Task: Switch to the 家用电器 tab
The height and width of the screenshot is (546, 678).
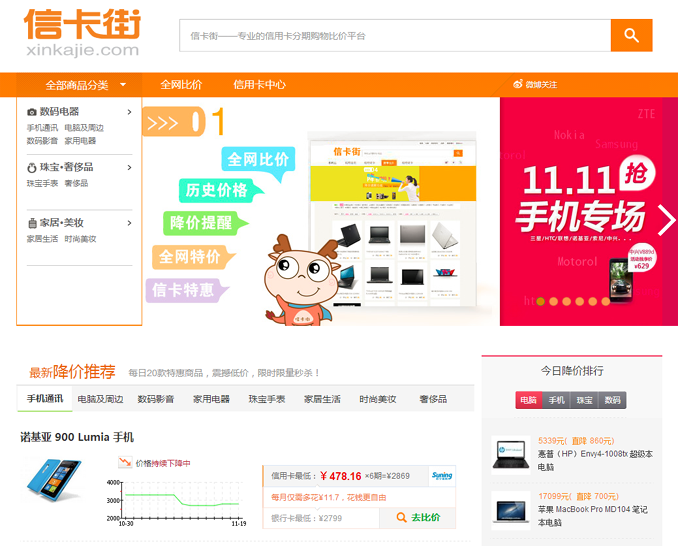Action: tap(211, 399)
